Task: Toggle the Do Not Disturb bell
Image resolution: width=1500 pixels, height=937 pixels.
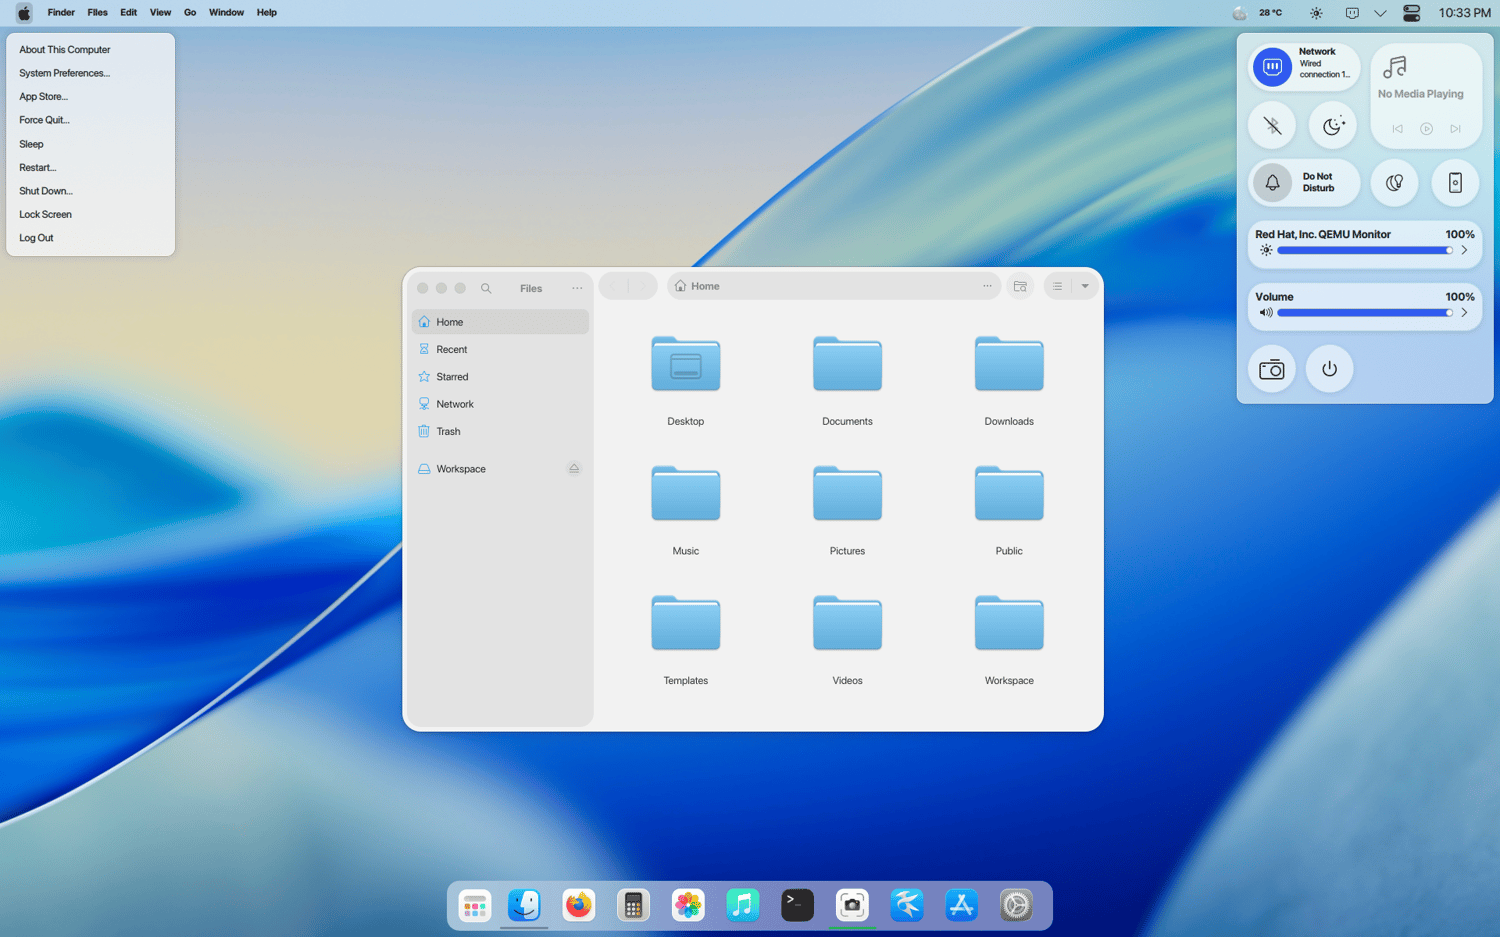Action: tap(1272, 183)
